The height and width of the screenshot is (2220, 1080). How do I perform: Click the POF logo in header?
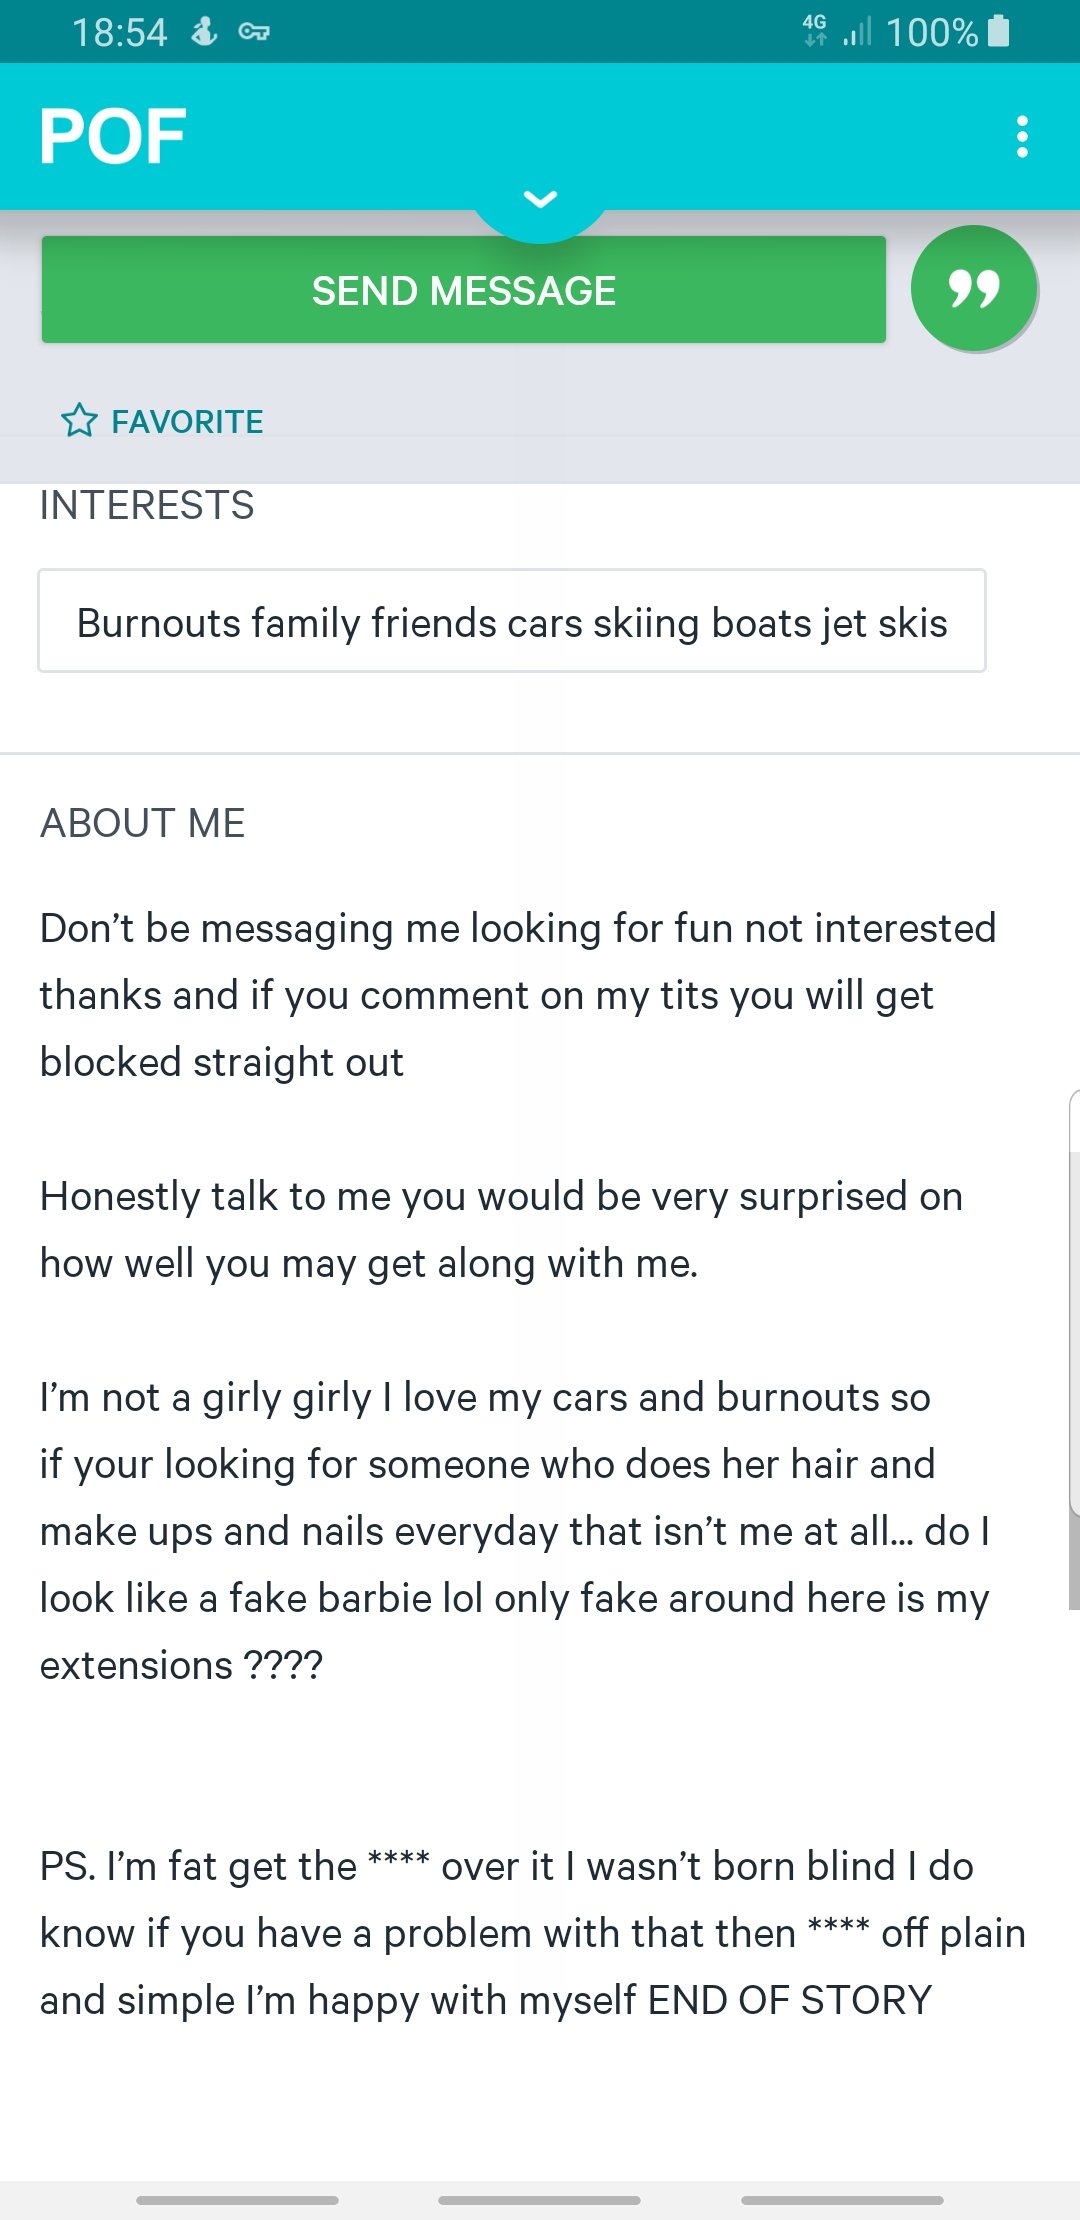click(113, 137)
